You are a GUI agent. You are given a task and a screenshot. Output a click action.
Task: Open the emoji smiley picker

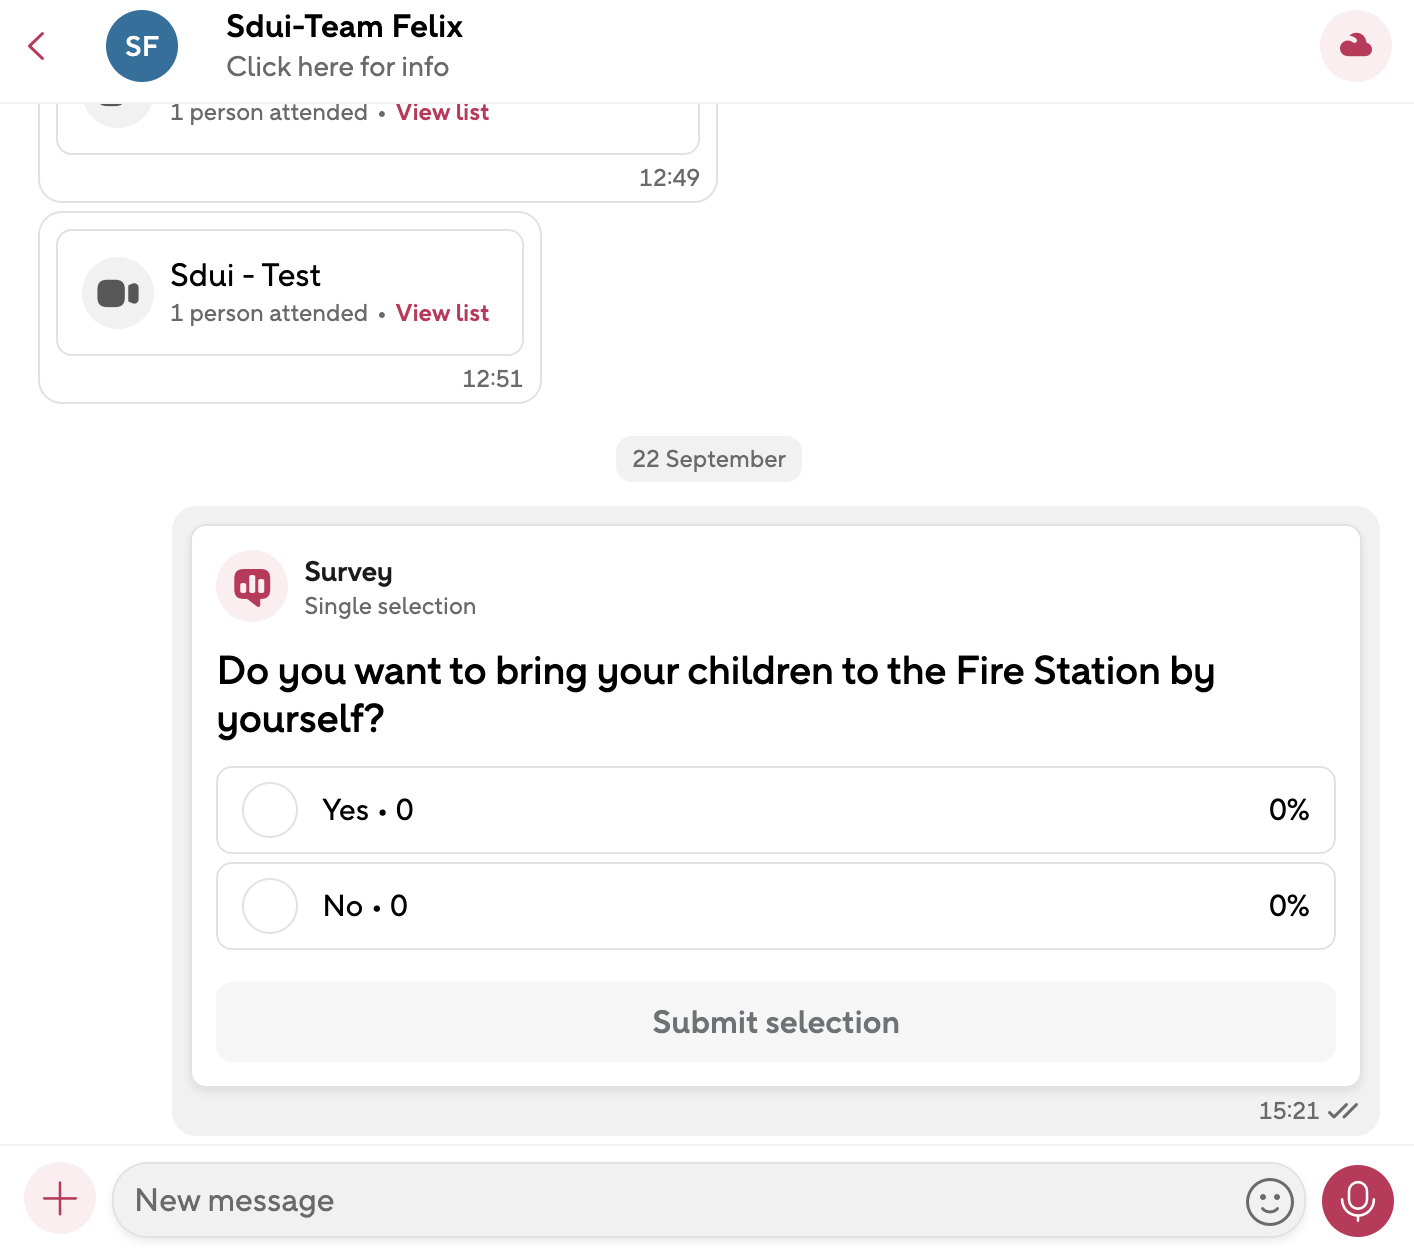coord(1269,1200)
